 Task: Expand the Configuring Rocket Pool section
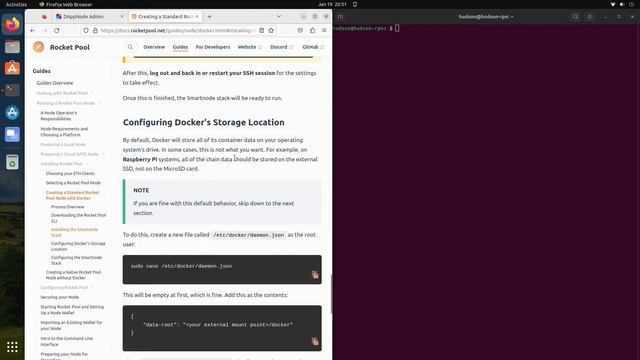pyautogui.click(x=67, y=287)
